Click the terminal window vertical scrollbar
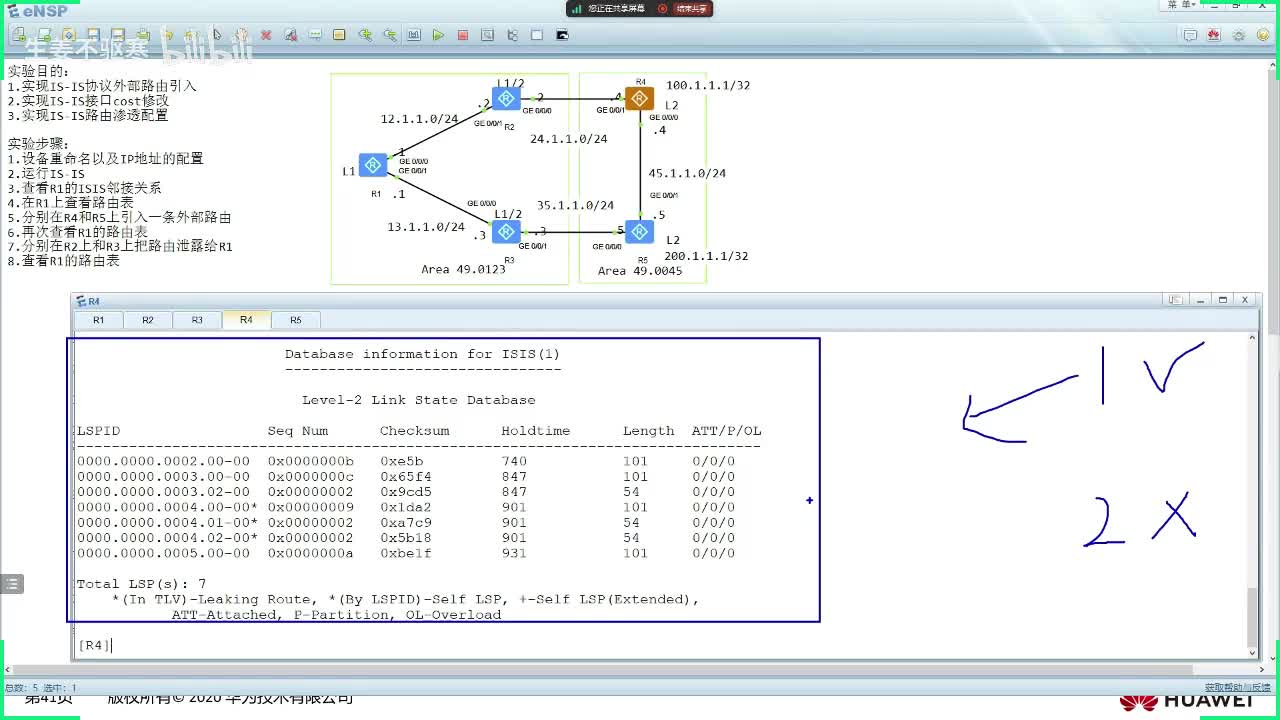 [1253, 618]
